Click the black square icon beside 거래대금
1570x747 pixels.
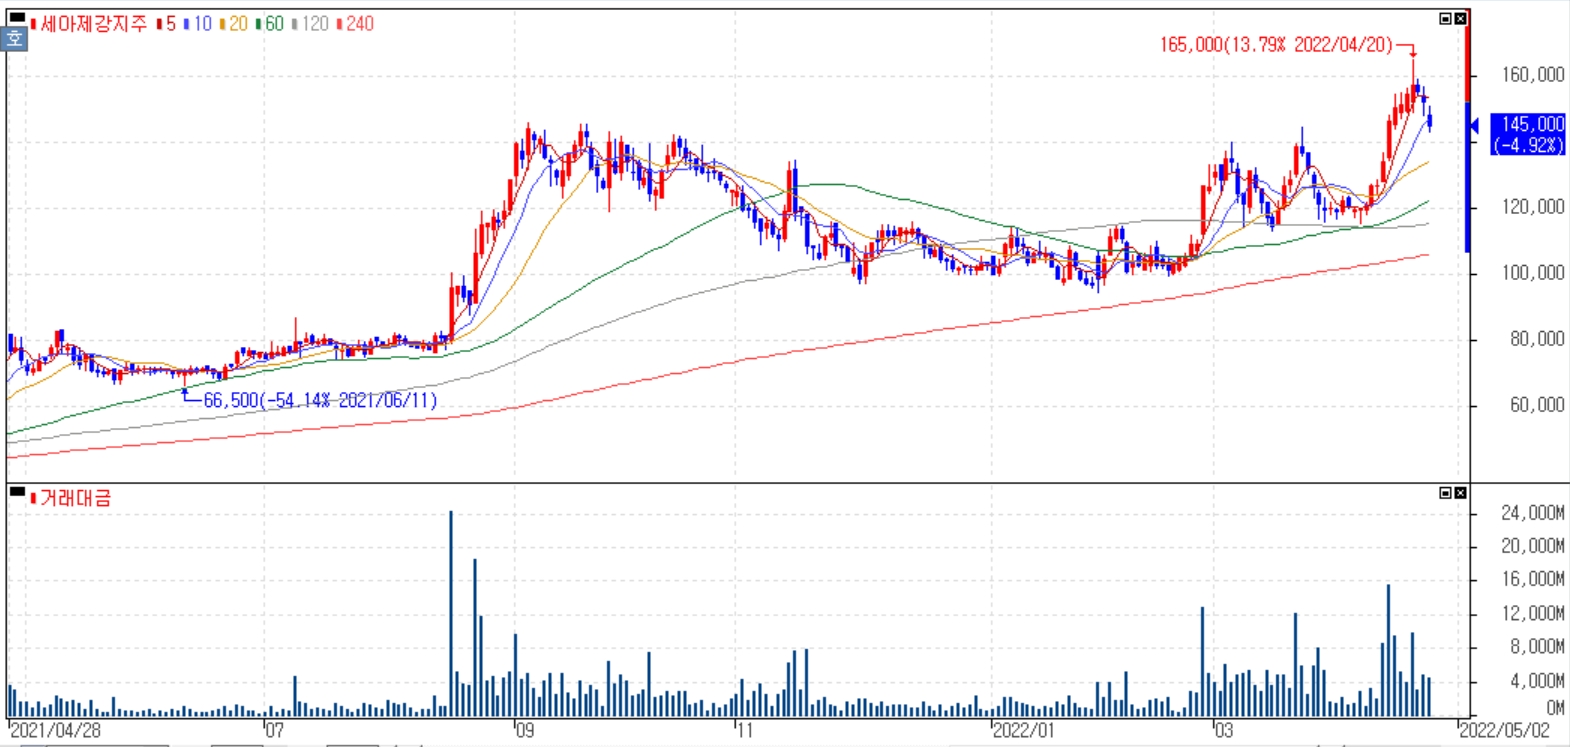click(x=16, y=491)
